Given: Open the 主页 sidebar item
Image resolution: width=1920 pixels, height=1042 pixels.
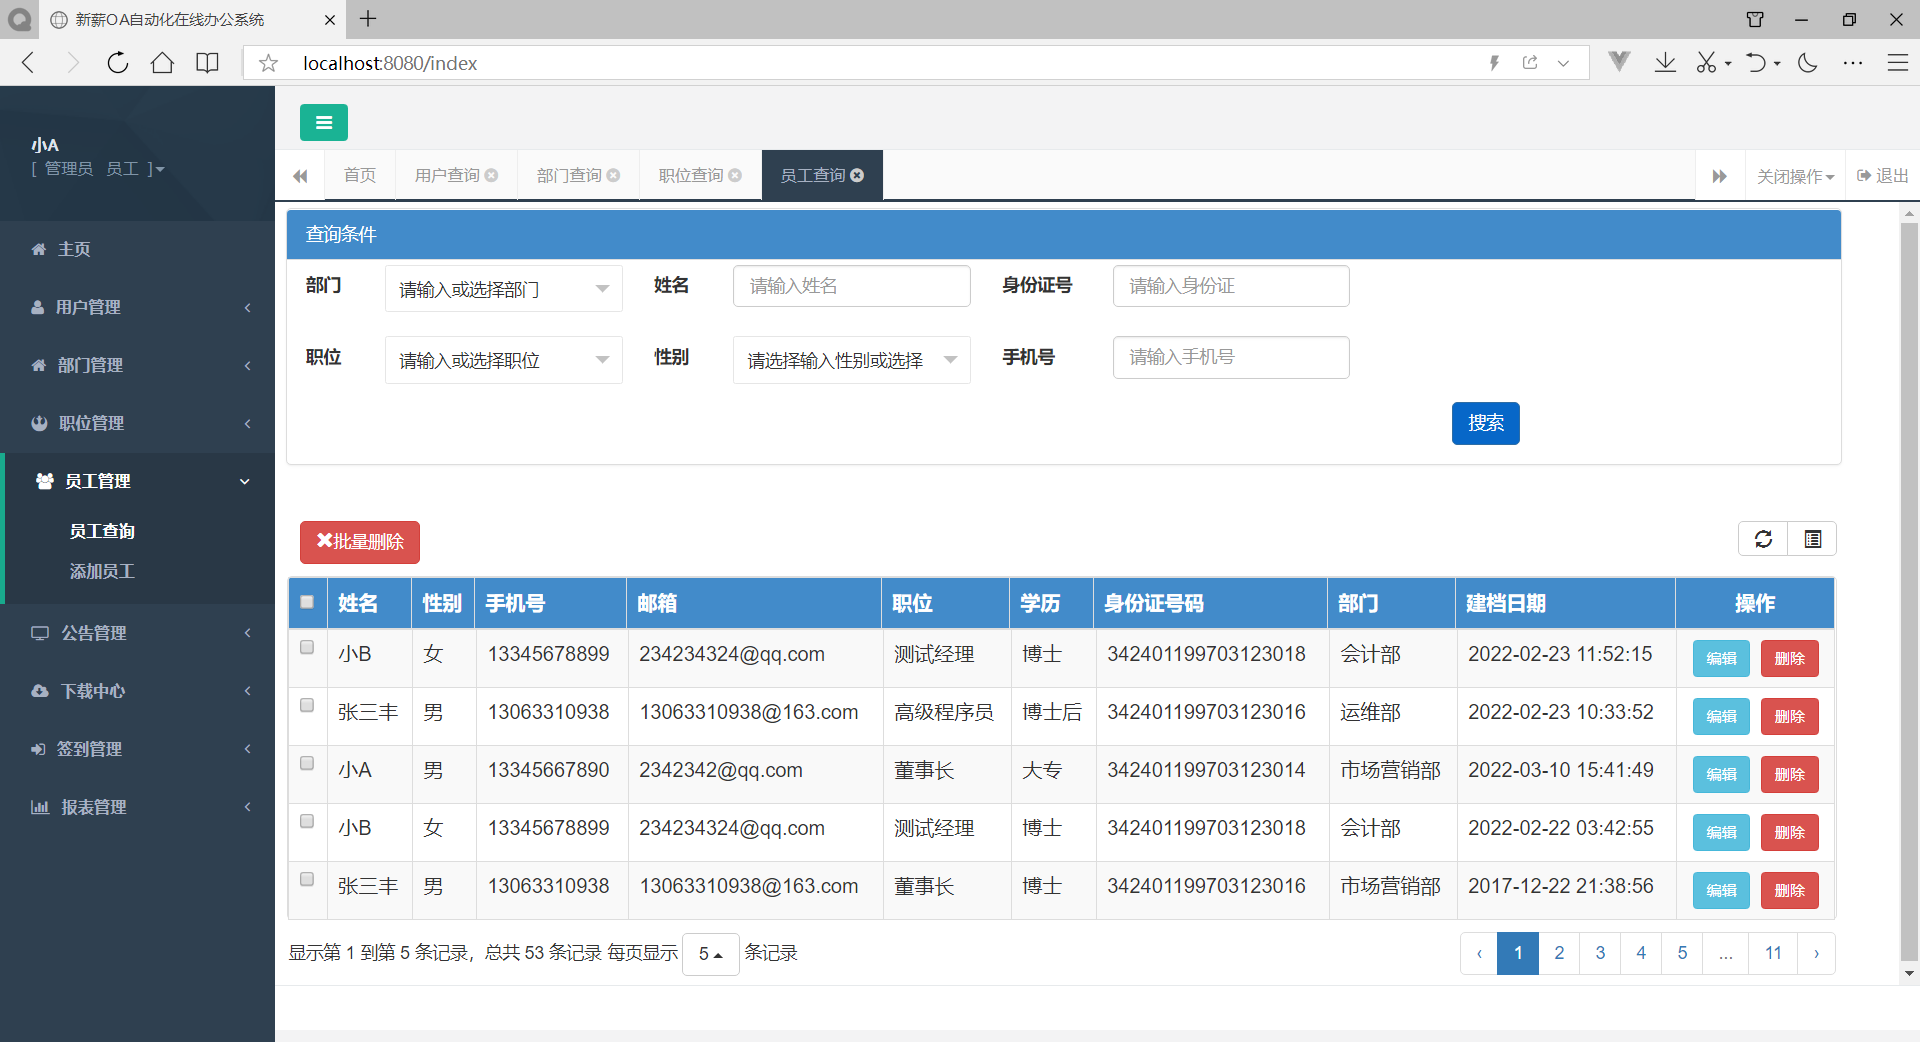Looking at the screenshot, I should pos(137,249).
